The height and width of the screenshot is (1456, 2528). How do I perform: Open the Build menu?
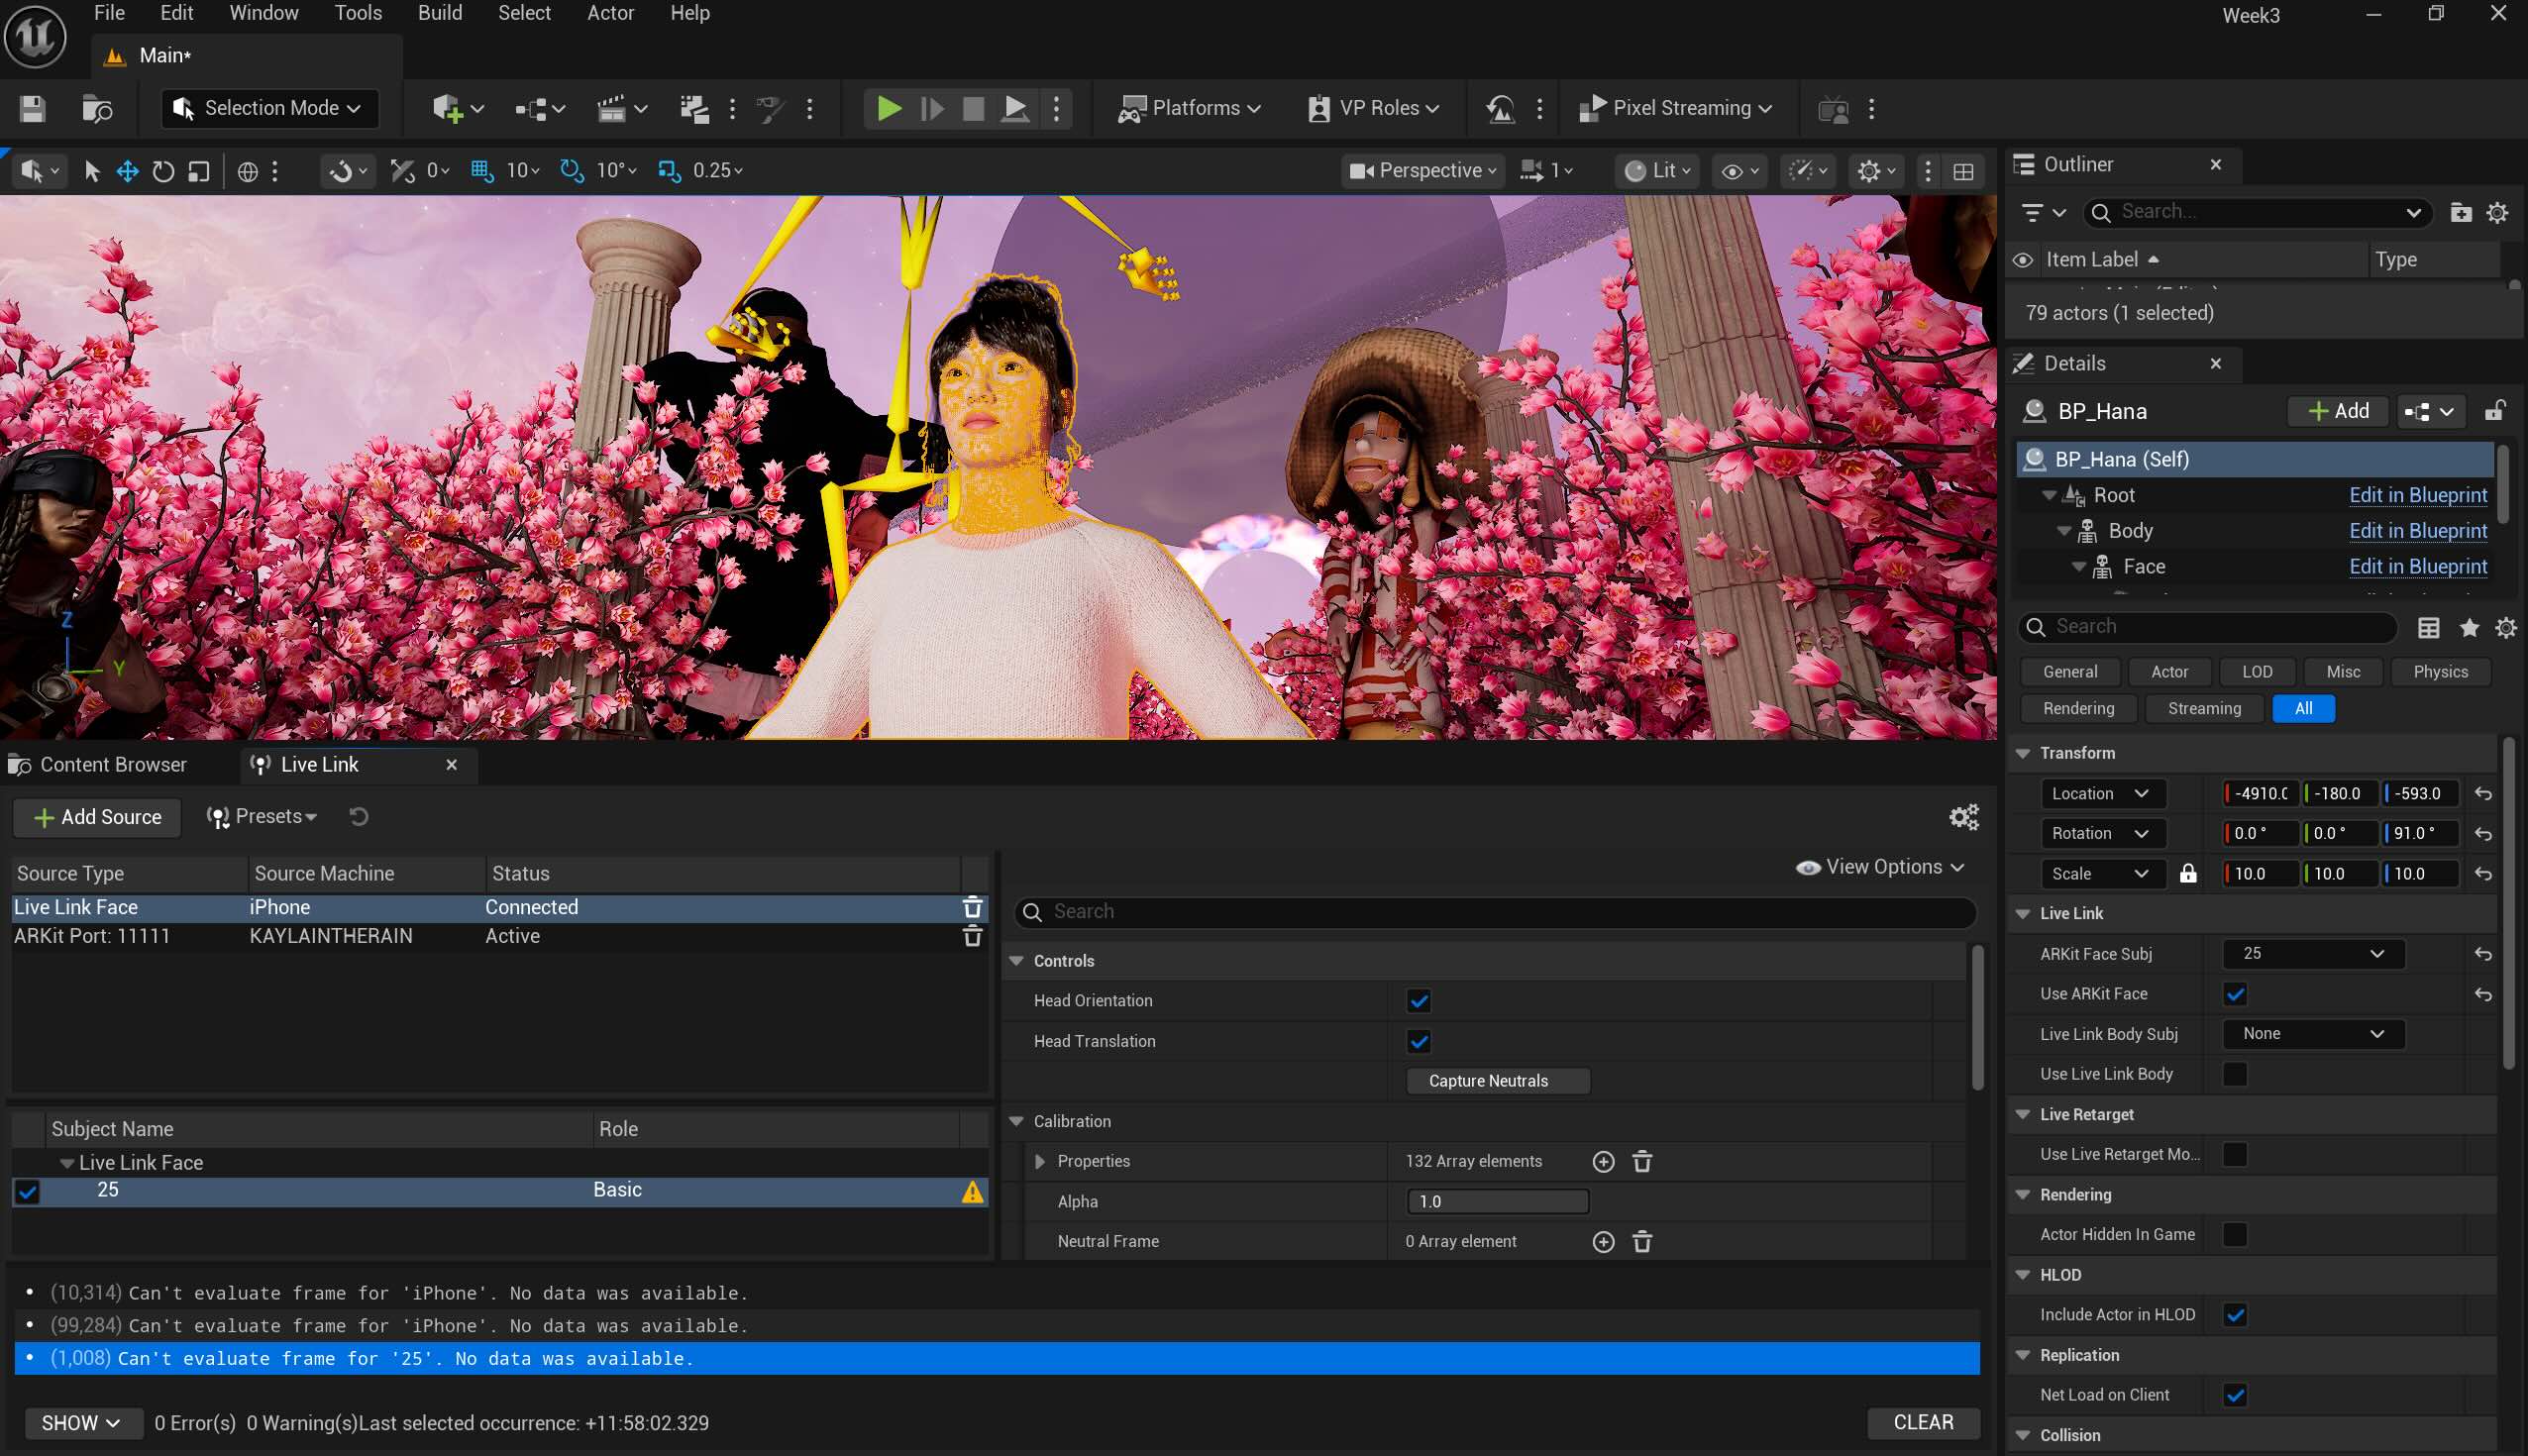coord(439,13)
